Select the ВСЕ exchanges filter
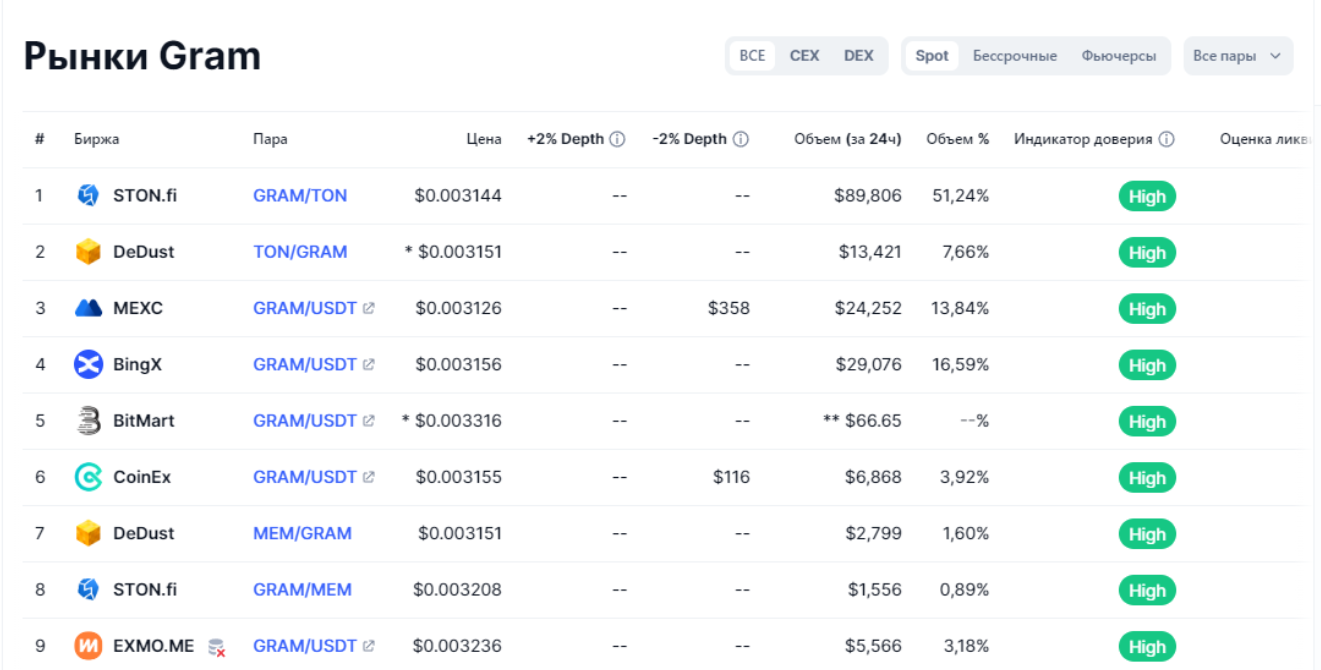 point(752,56)
